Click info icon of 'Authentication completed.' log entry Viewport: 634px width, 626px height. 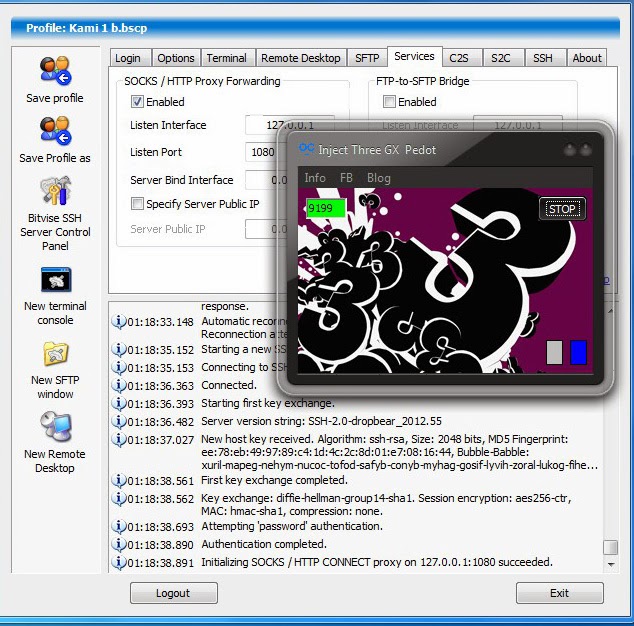click(118, 544)
